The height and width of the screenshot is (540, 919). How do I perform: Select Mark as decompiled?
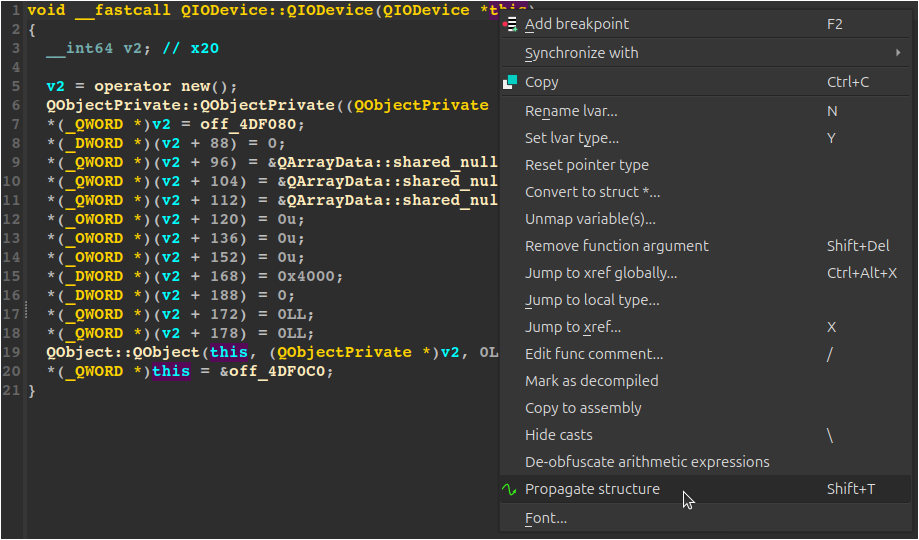pos(591,381)
